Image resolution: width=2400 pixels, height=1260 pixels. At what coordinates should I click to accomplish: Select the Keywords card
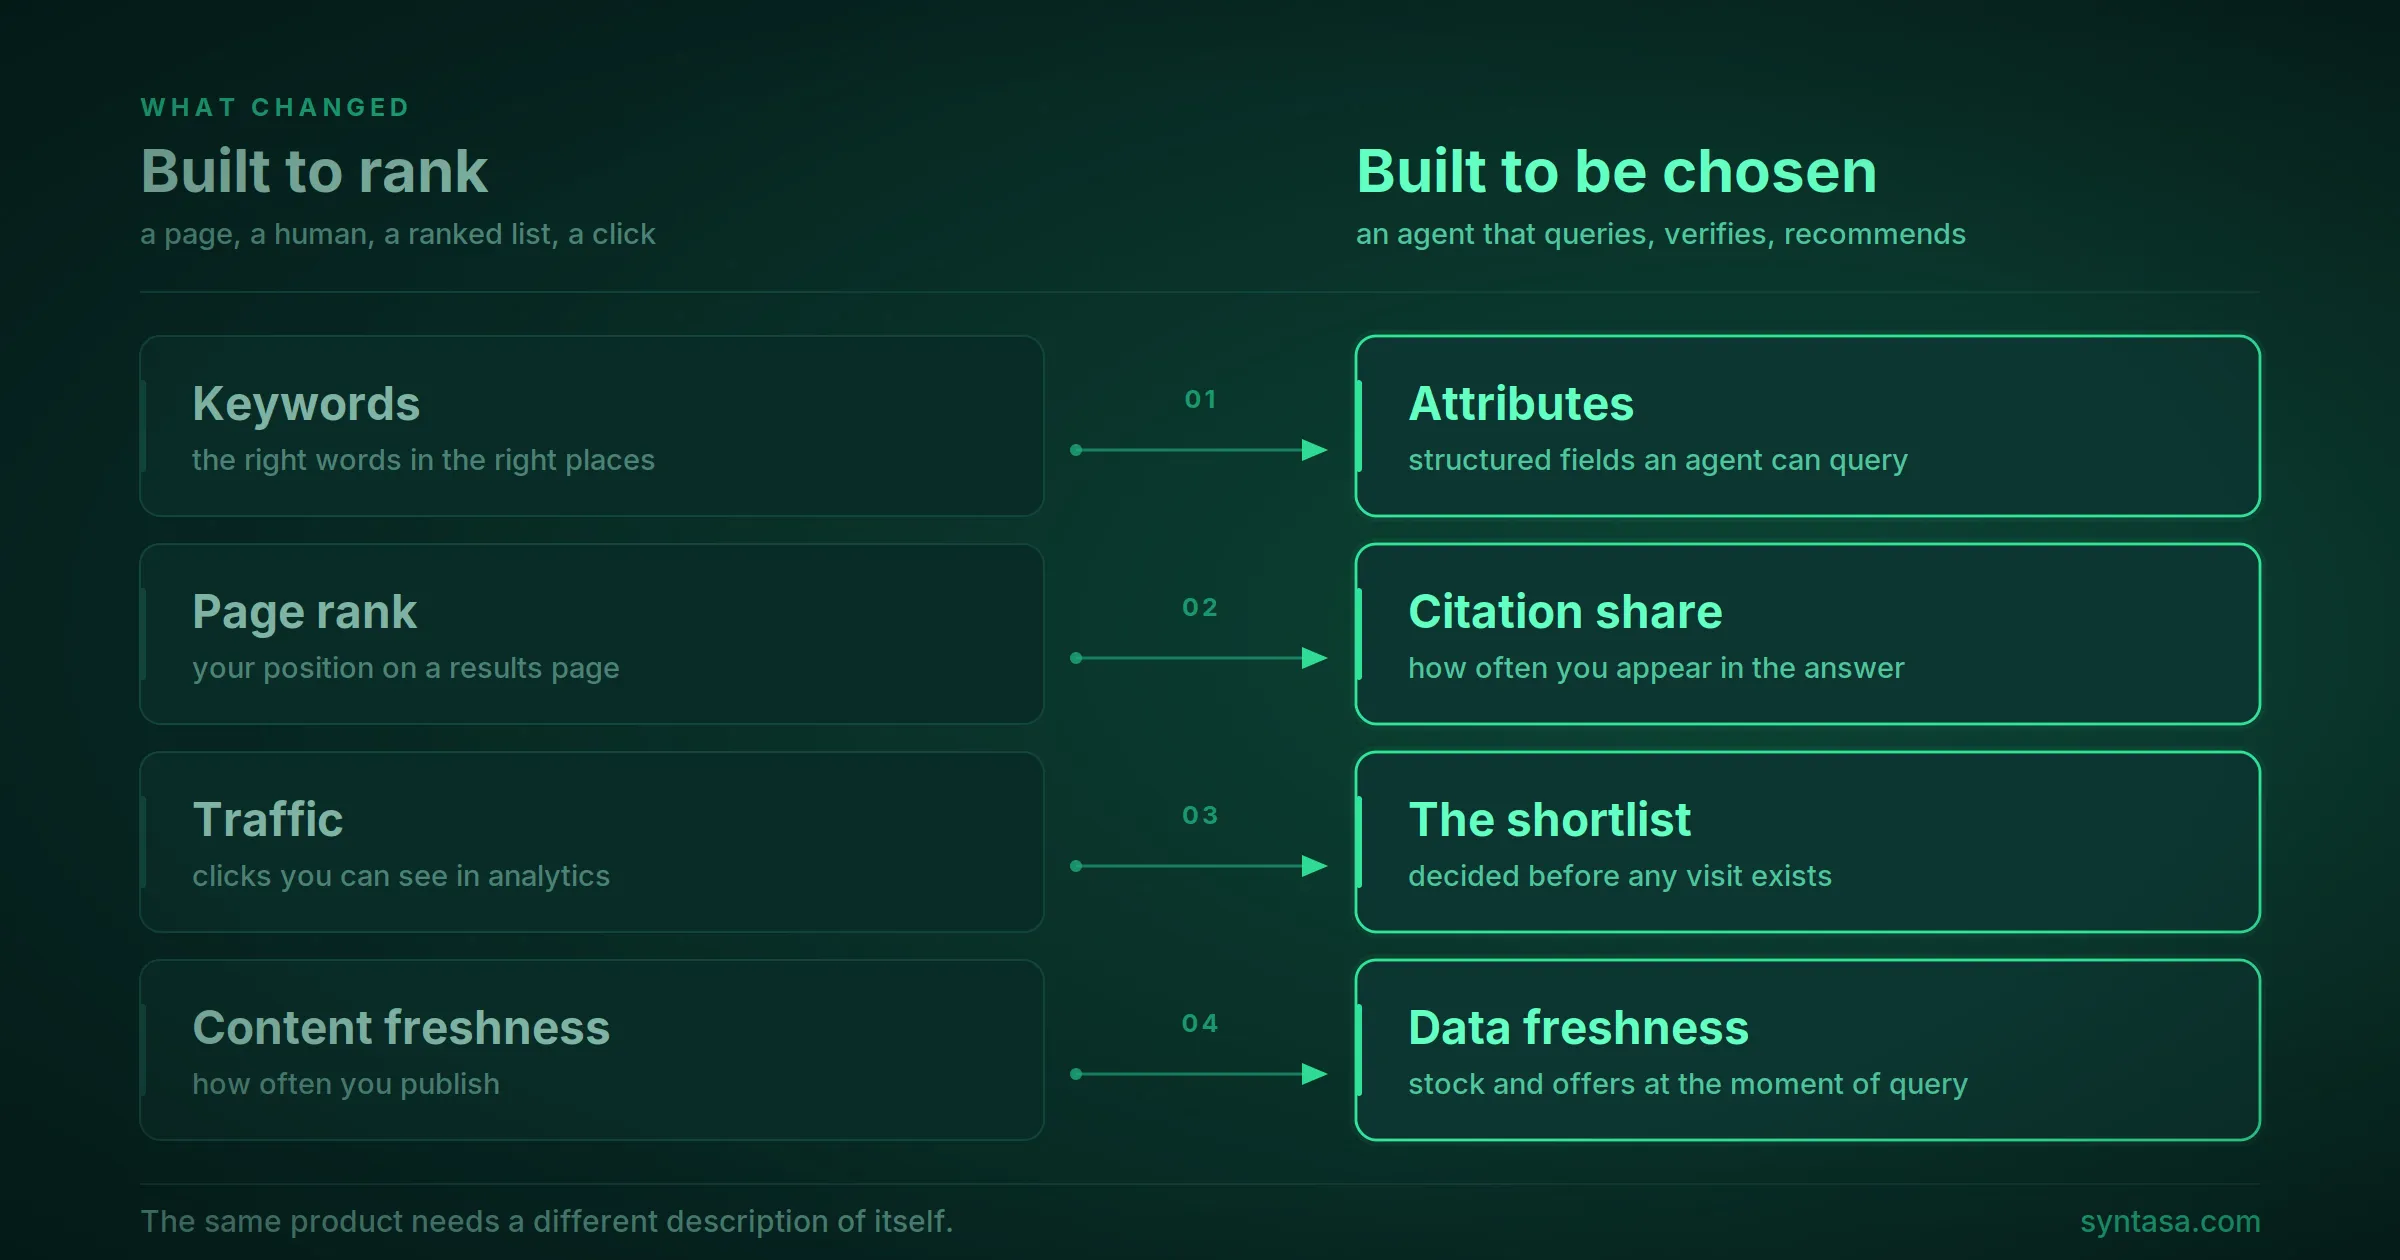[x=592, y=426]
